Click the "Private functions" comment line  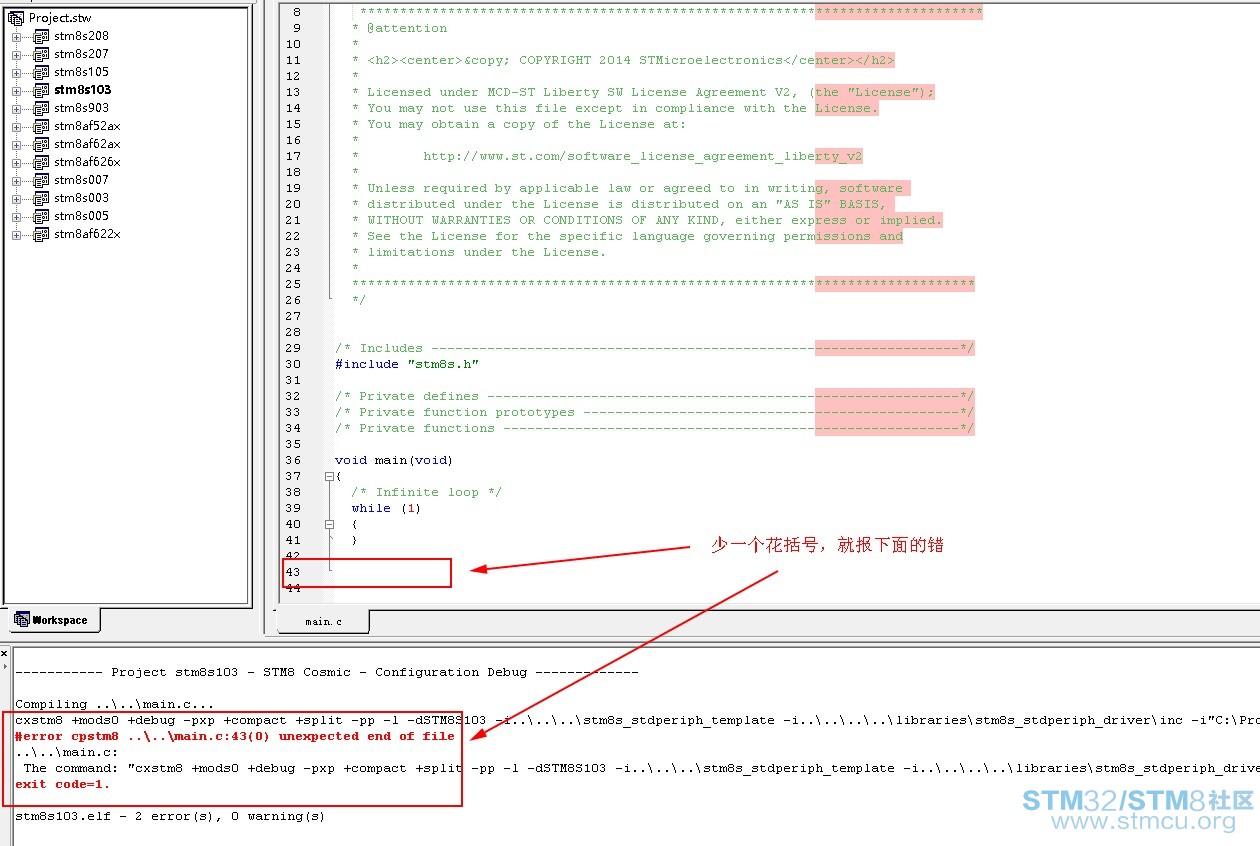[654, 428]
